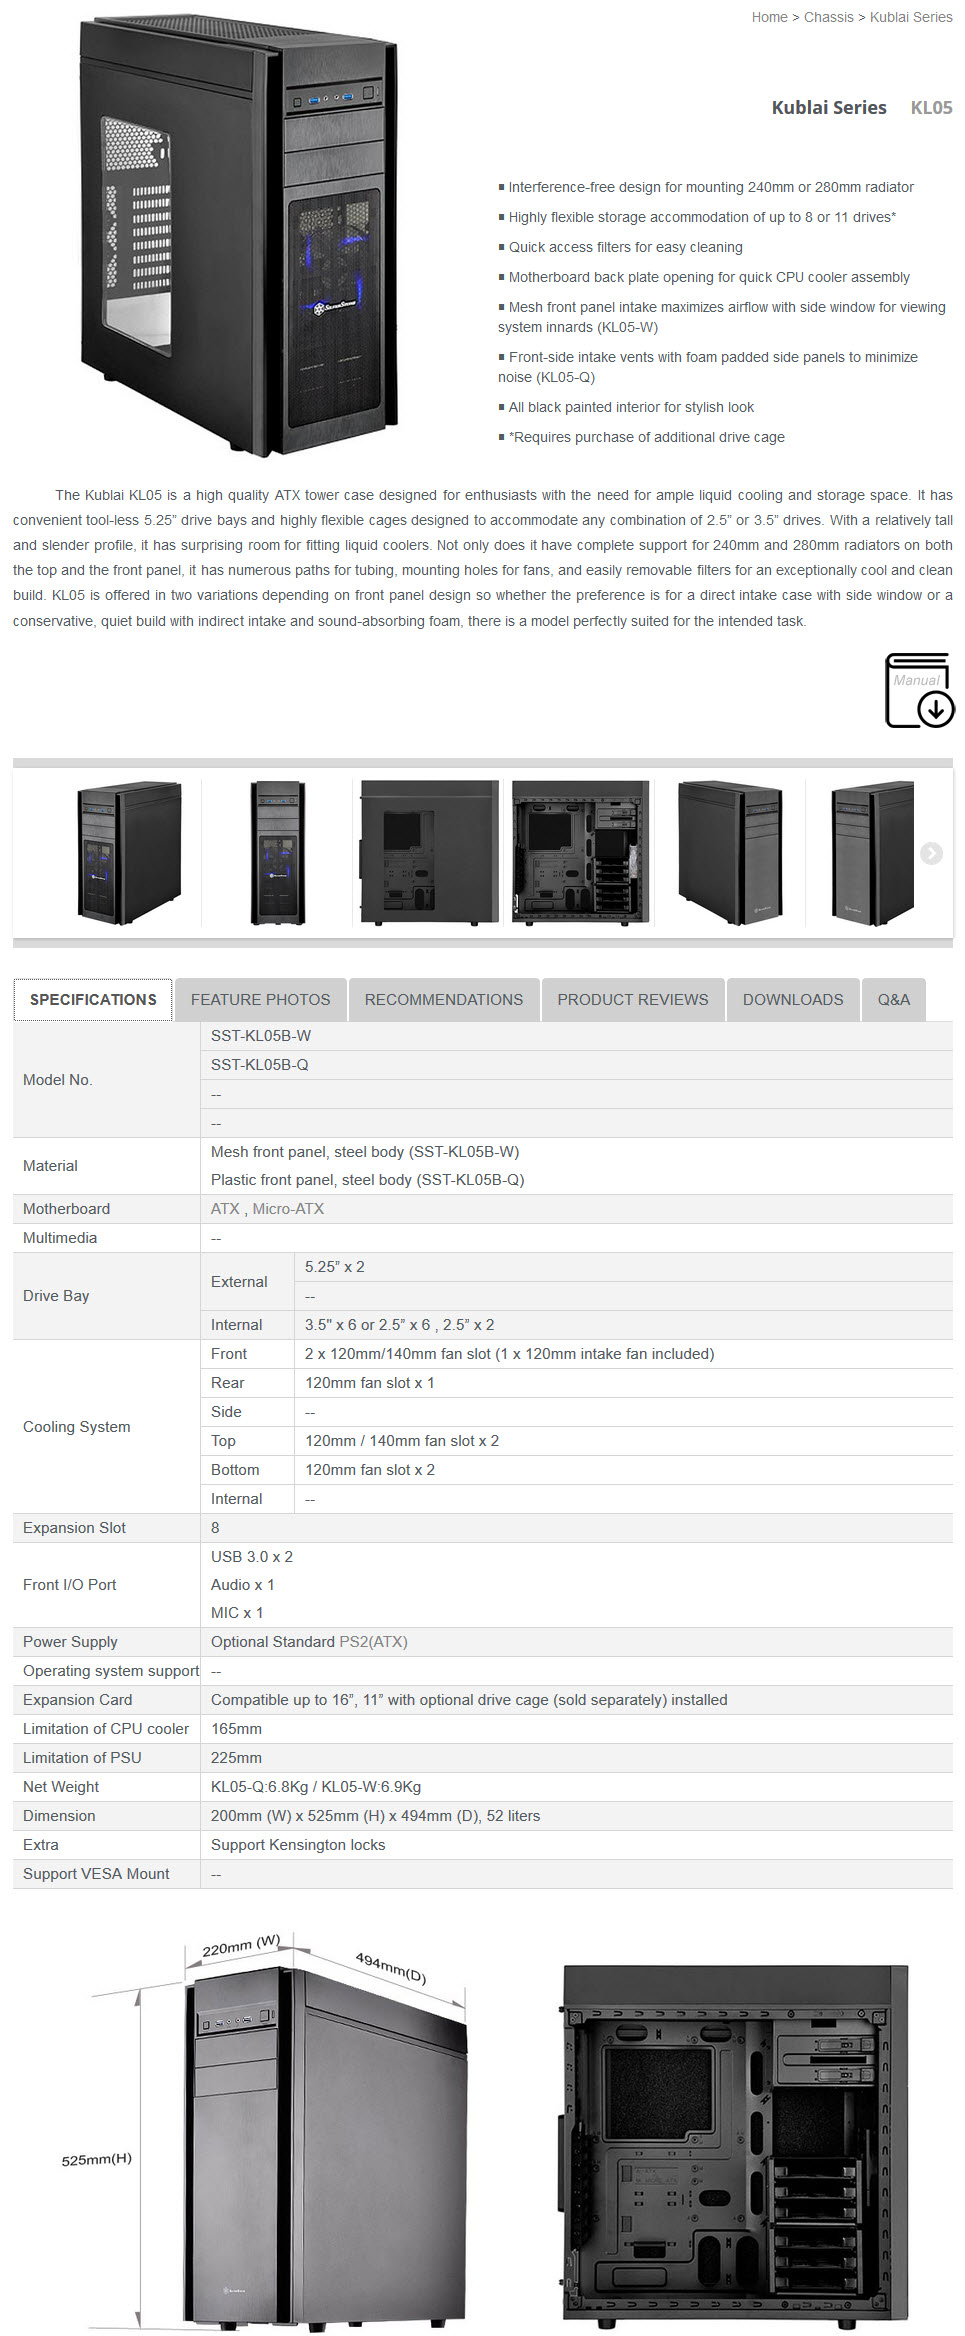Open the PS2(ATX) power supply link

[373, 1642]
